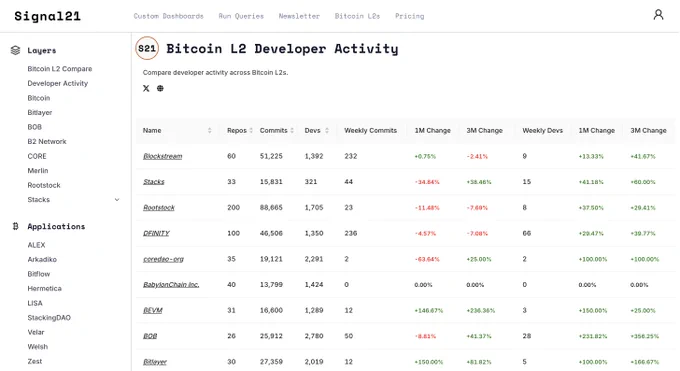Screen dimensions: 680x371
Task: Expand the Stacks sidebar chevron
Action: coord(117,200)
